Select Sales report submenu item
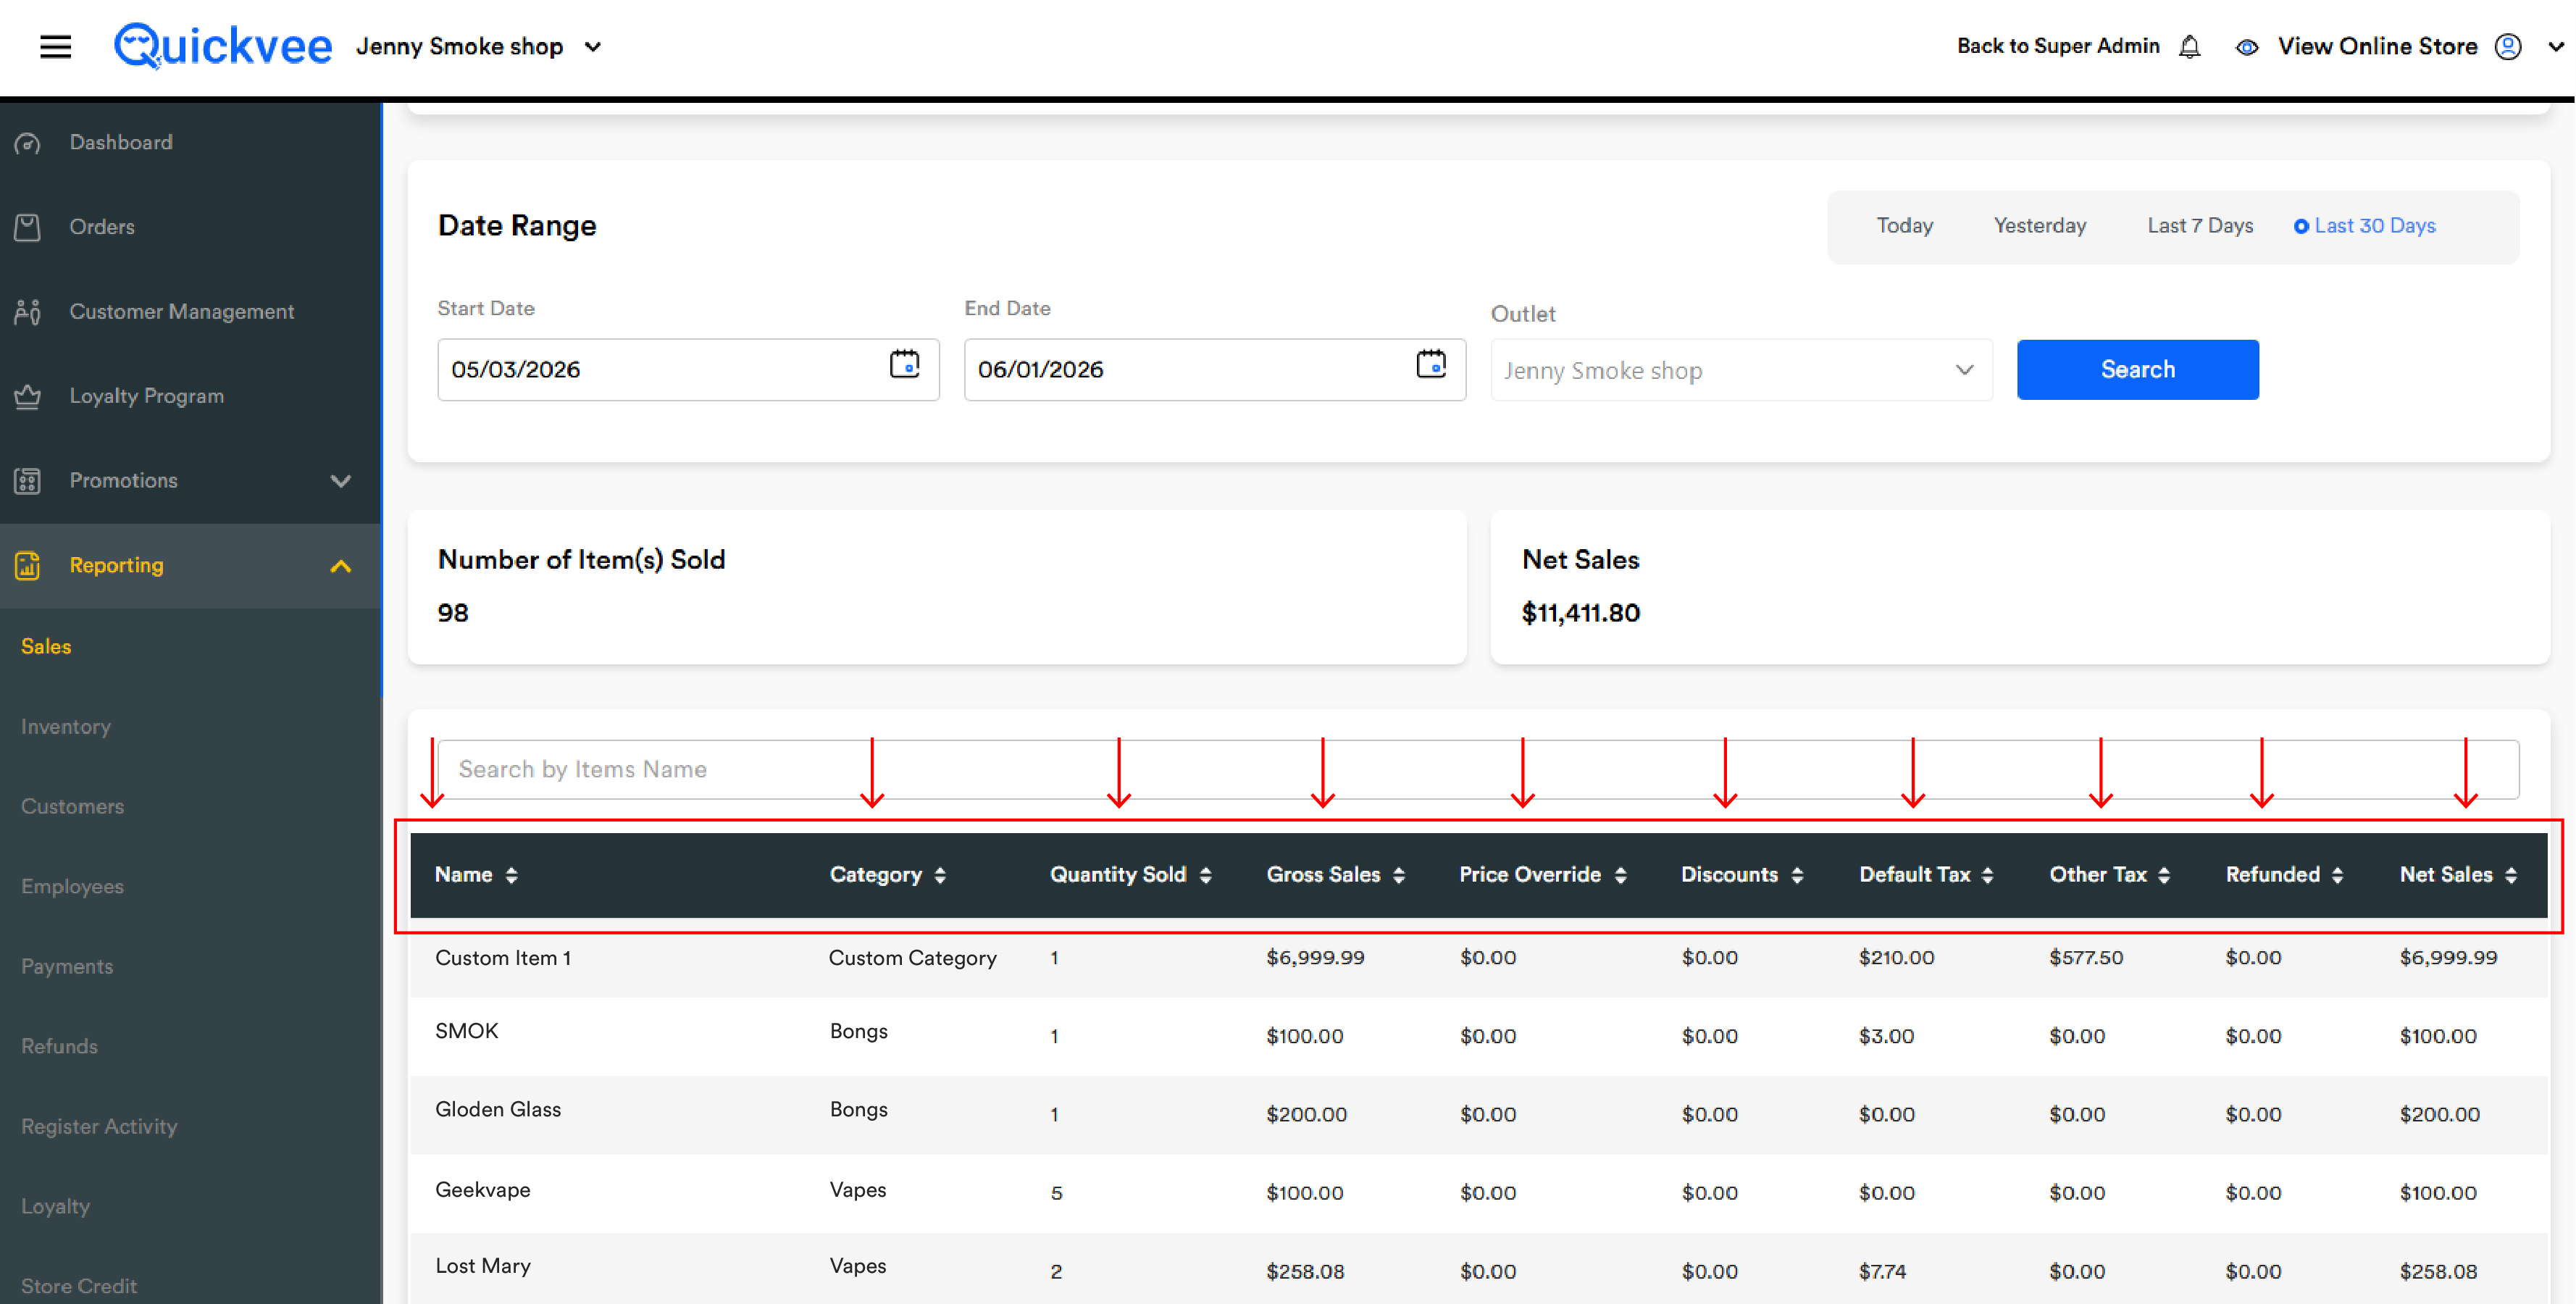Image resolution: width=2576 pixels, height=1304 pixels. pos(46,647)
